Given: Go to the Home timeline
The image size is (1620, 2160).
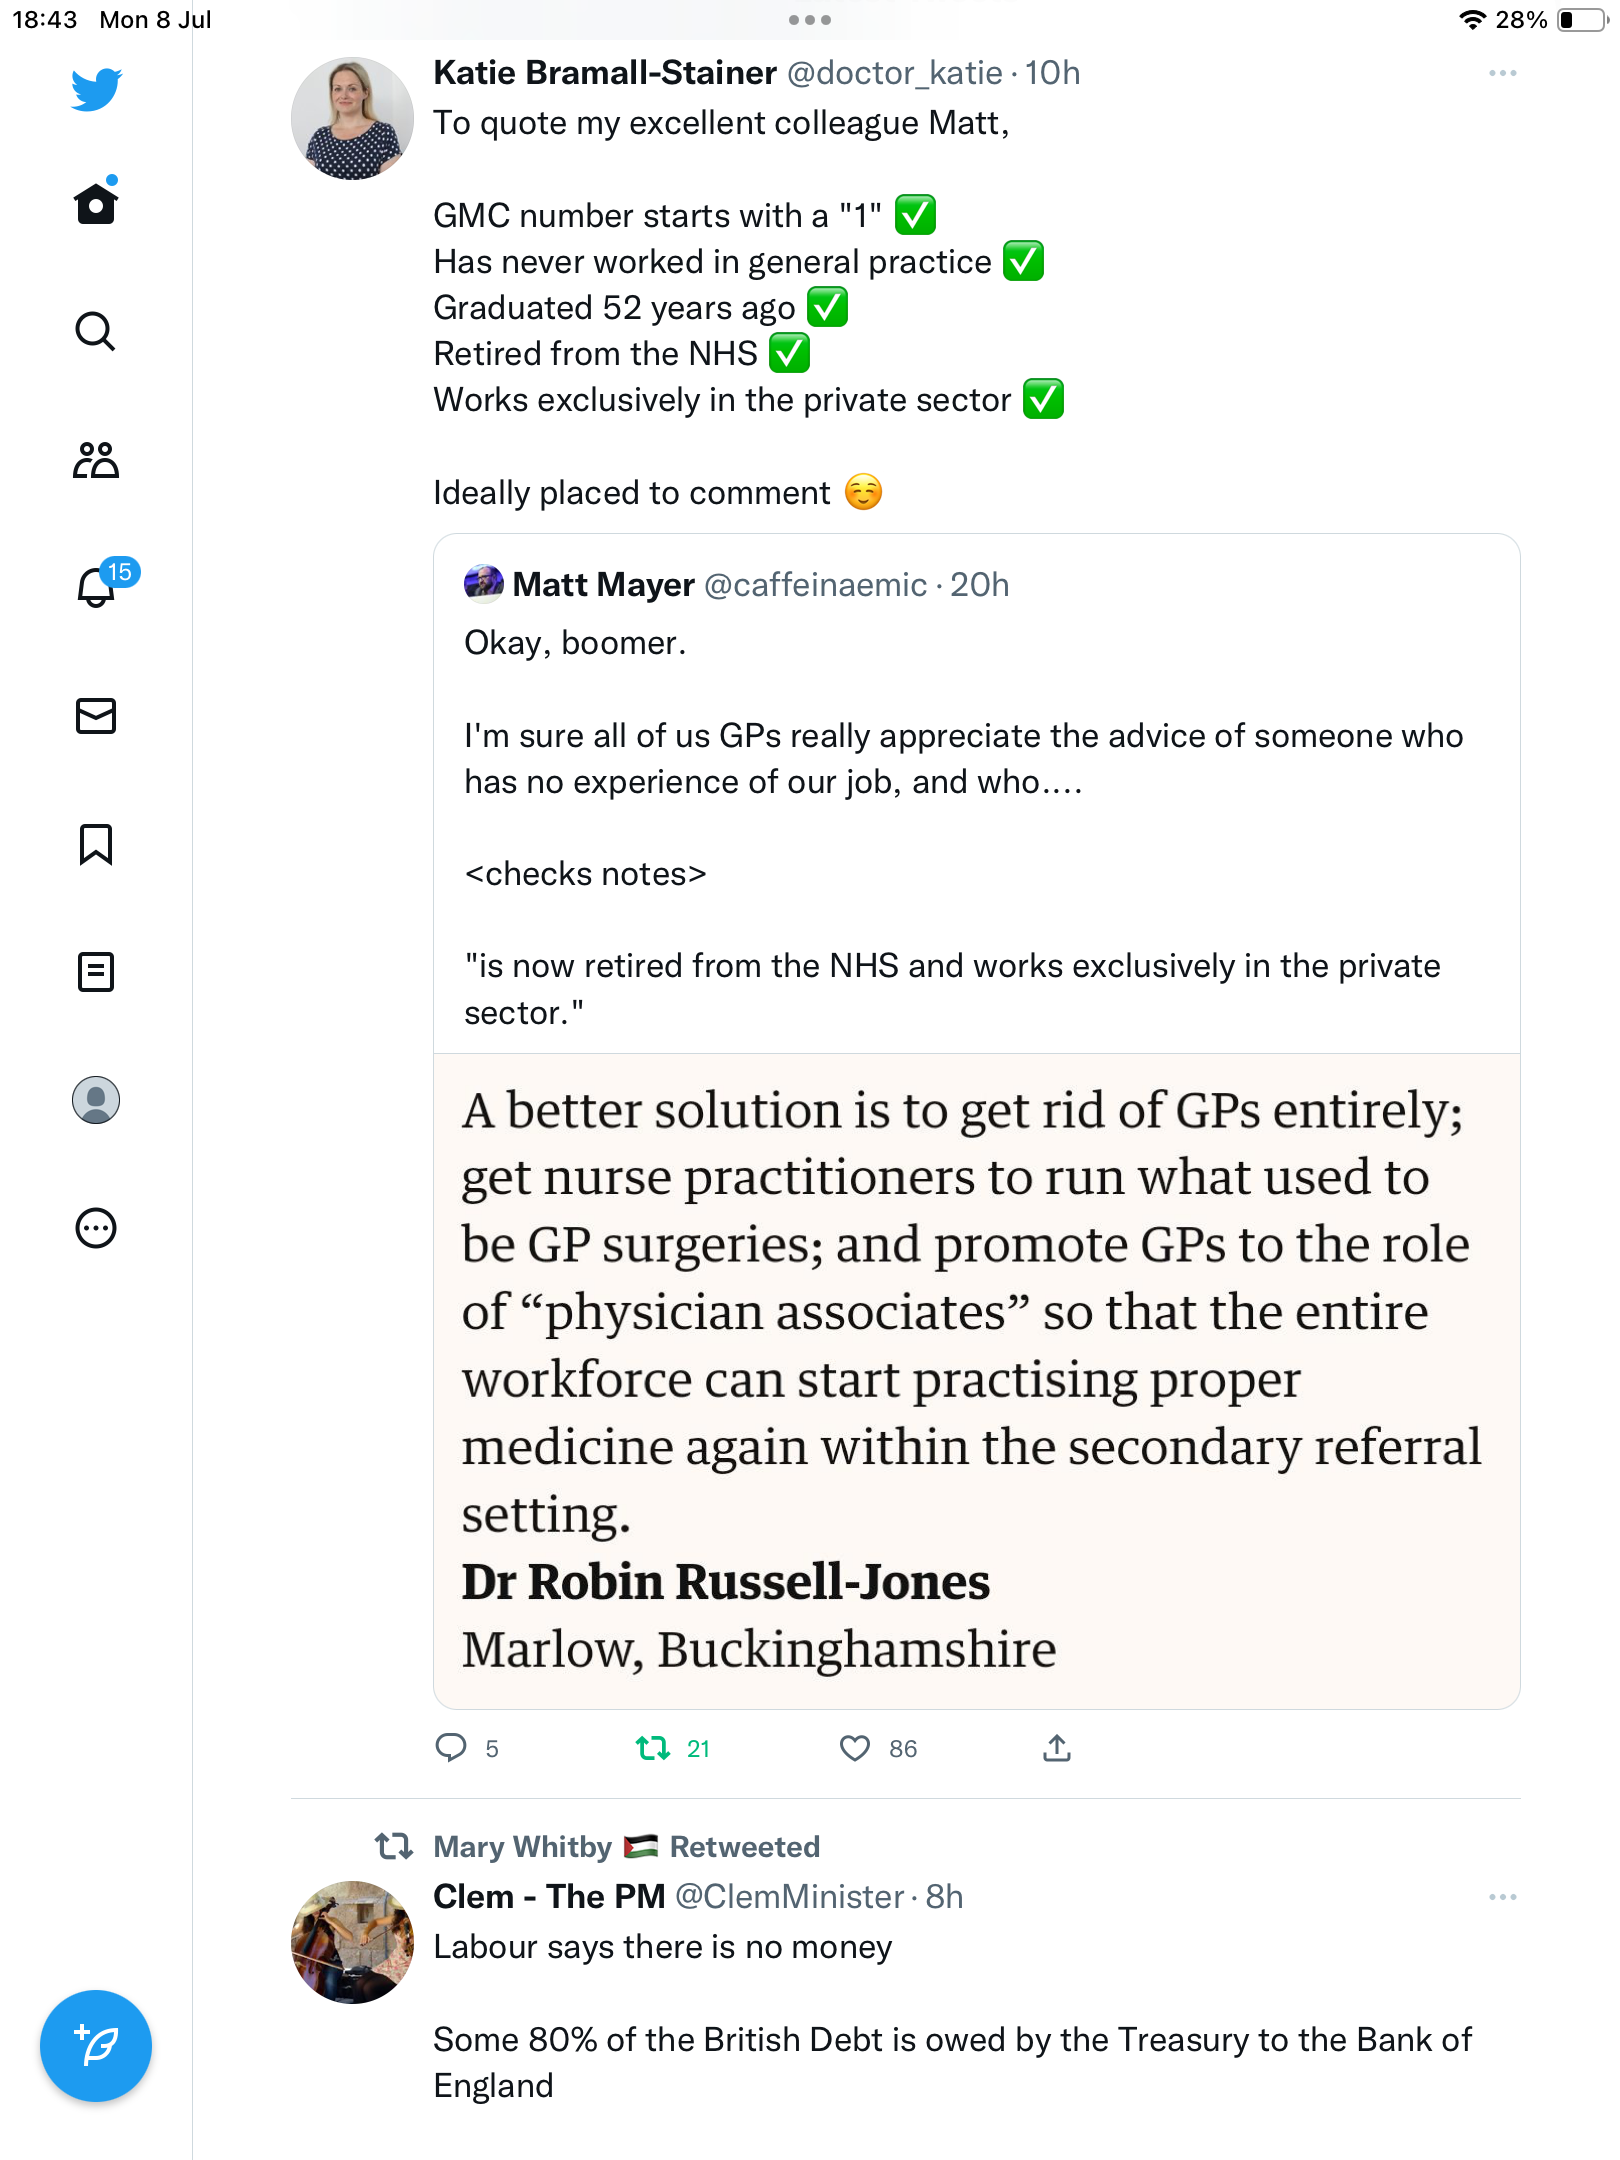Looking at the screenshot, I should 96,203.
